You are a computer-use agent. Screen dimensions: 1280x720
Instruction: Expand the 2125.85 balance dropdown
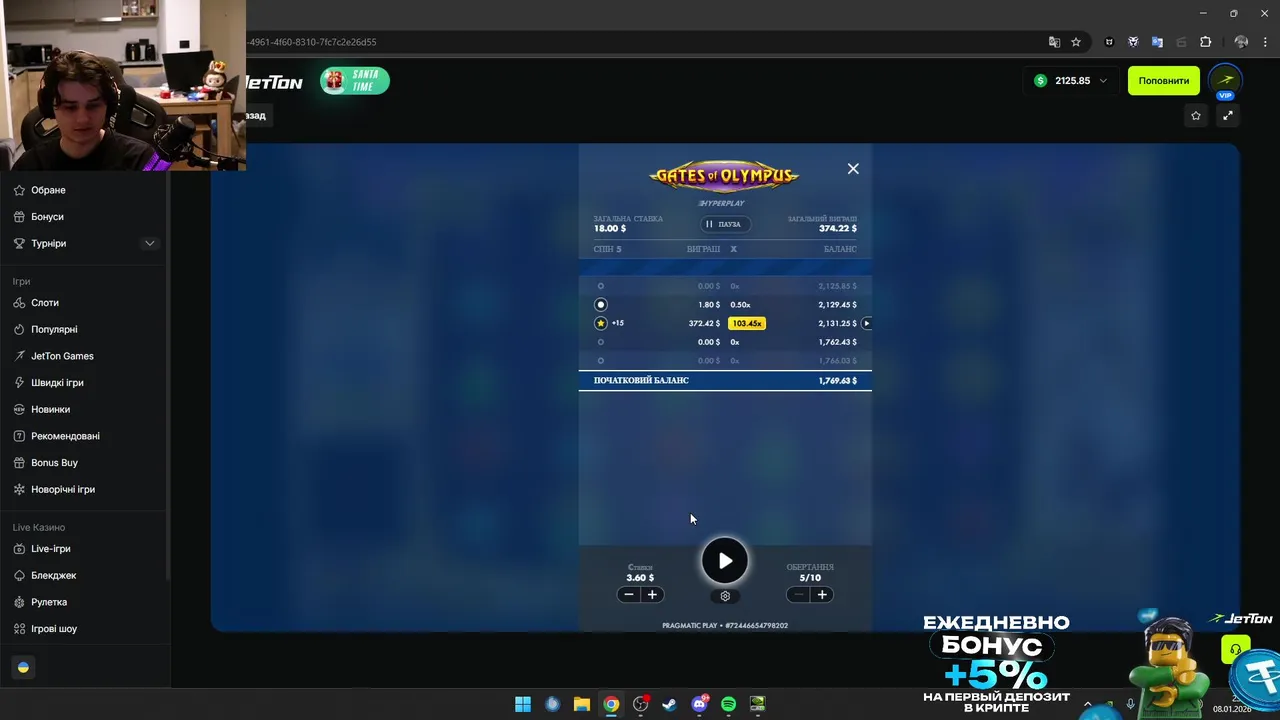[1071, 81]
